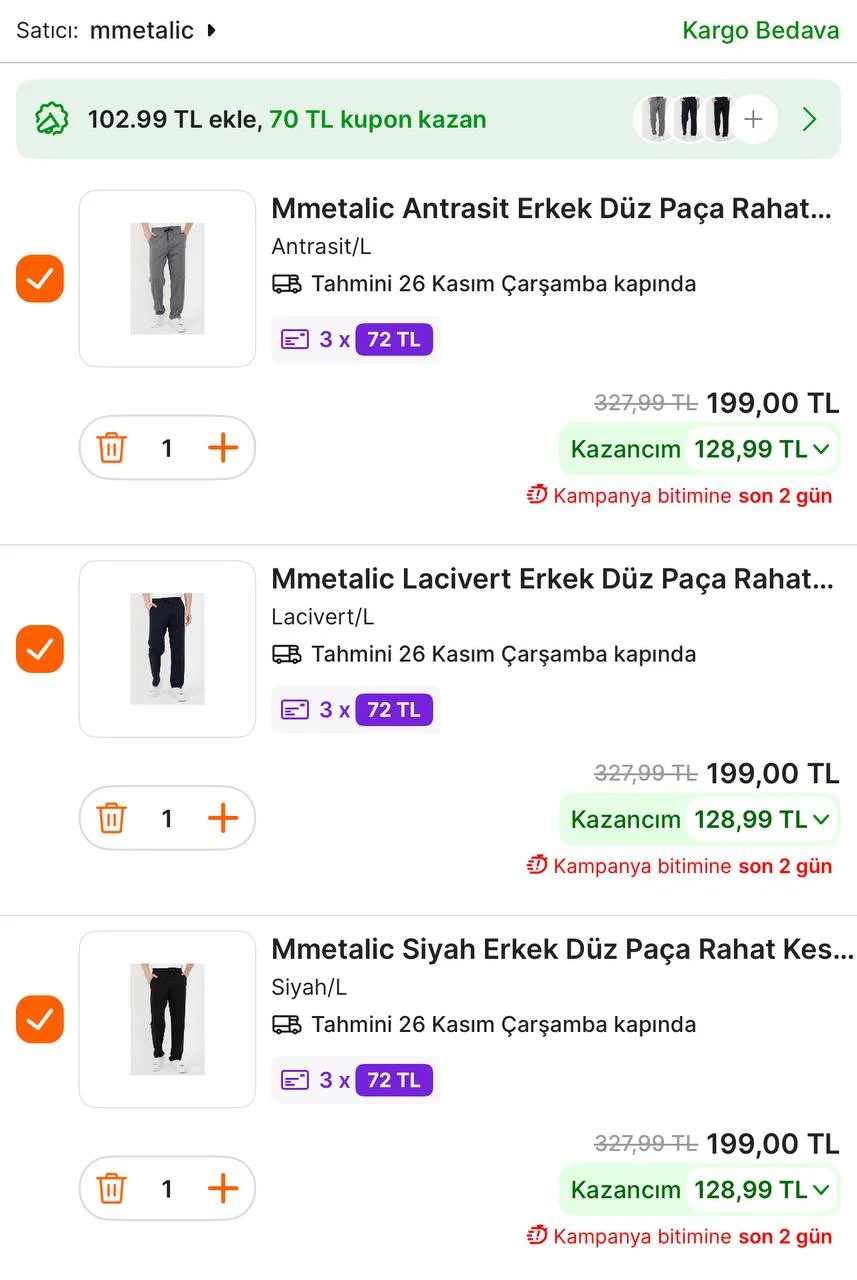This screenshot has height=1280, width=857.
Task: Open Mmetalic Antrasit Erkek product title
Action: pyautogui.click(x=551, y=209)
